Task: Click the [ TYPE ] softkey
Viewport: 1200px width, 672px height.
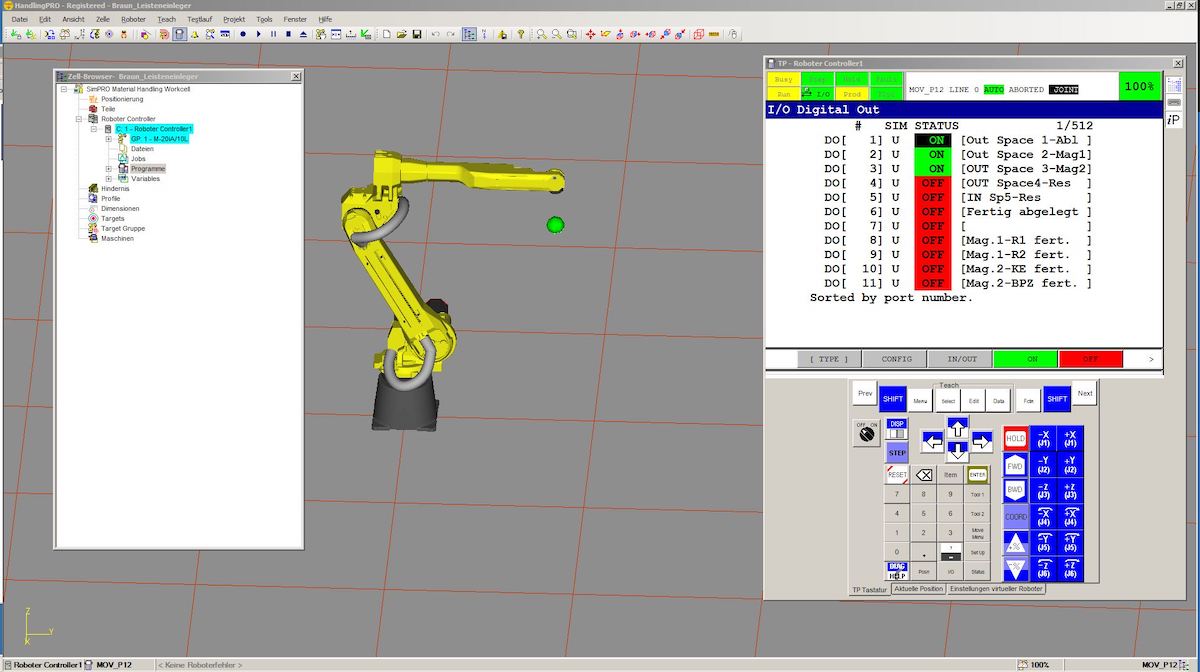Action: (829, 359)
